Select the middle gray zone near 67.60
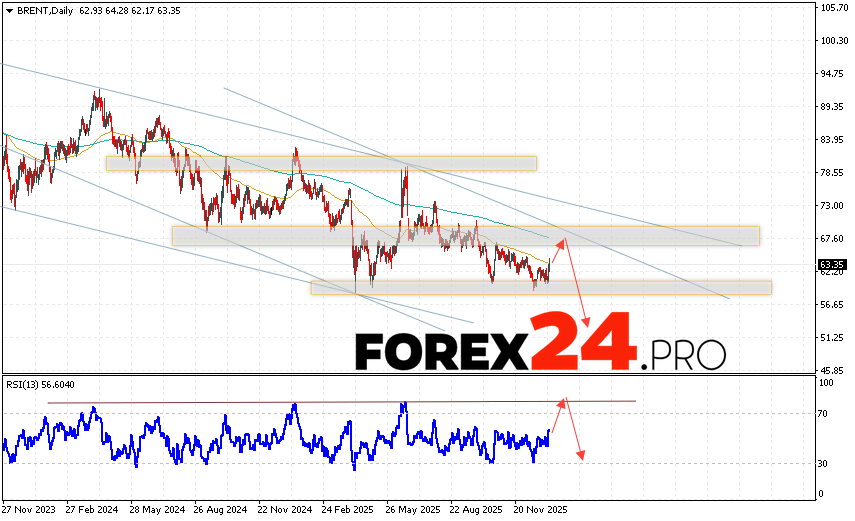Viewport: 855px width, 521px height. coord(465,235)
